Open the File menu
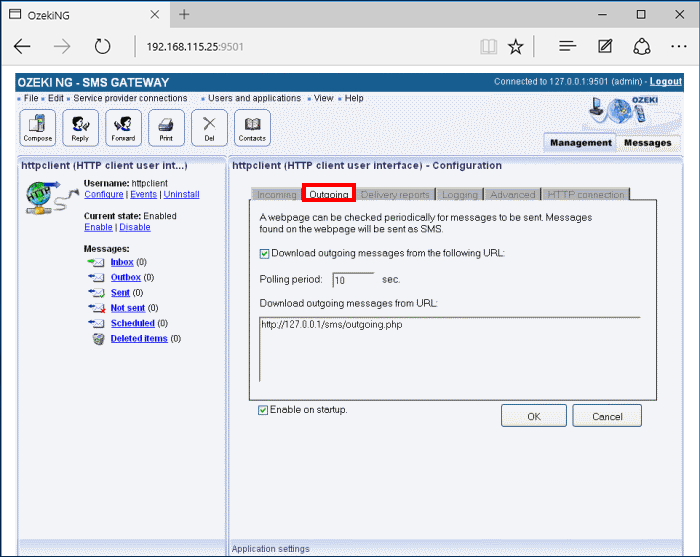The height and width of the screenshot is (557, 700). (x=31, y=98)
